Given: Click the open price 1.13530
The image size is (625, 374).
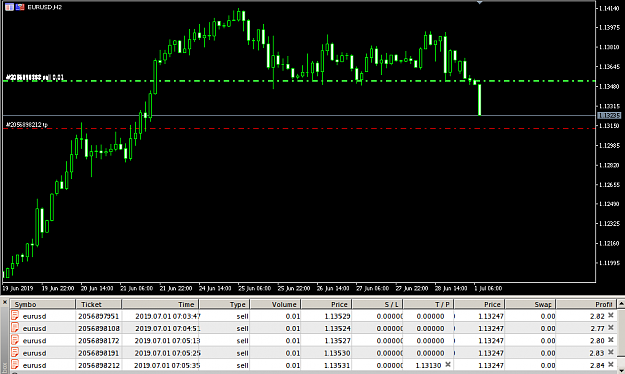Looking at the screenshot, I should (x=337, y=353).
